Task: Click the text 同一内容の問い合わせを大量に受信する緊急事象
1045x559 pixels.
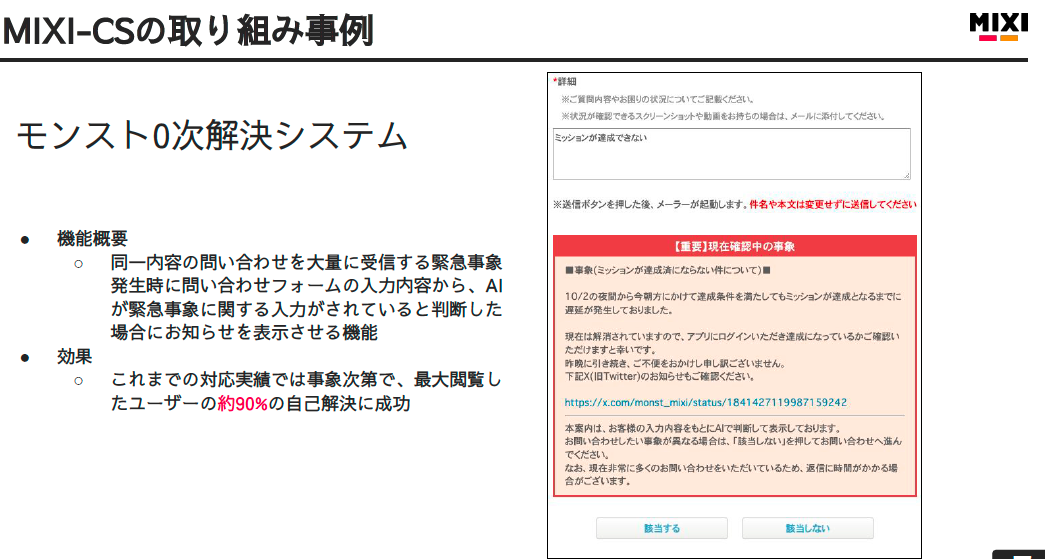Action: click(x=307, y=263)
